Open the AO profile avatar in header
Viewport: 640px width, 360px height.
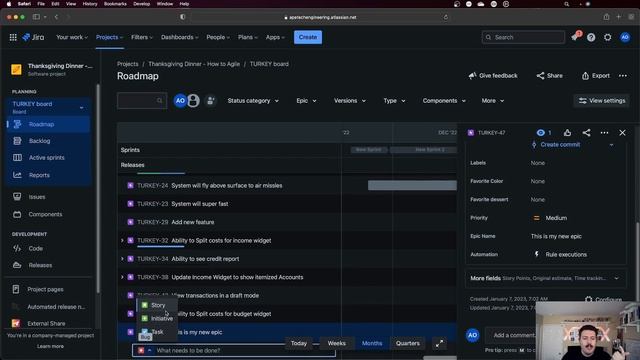pos(625,37)
